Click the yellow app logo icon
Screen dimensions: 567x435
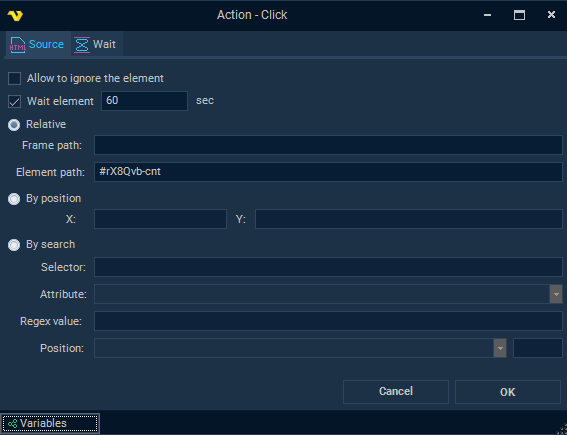[15, 16]
